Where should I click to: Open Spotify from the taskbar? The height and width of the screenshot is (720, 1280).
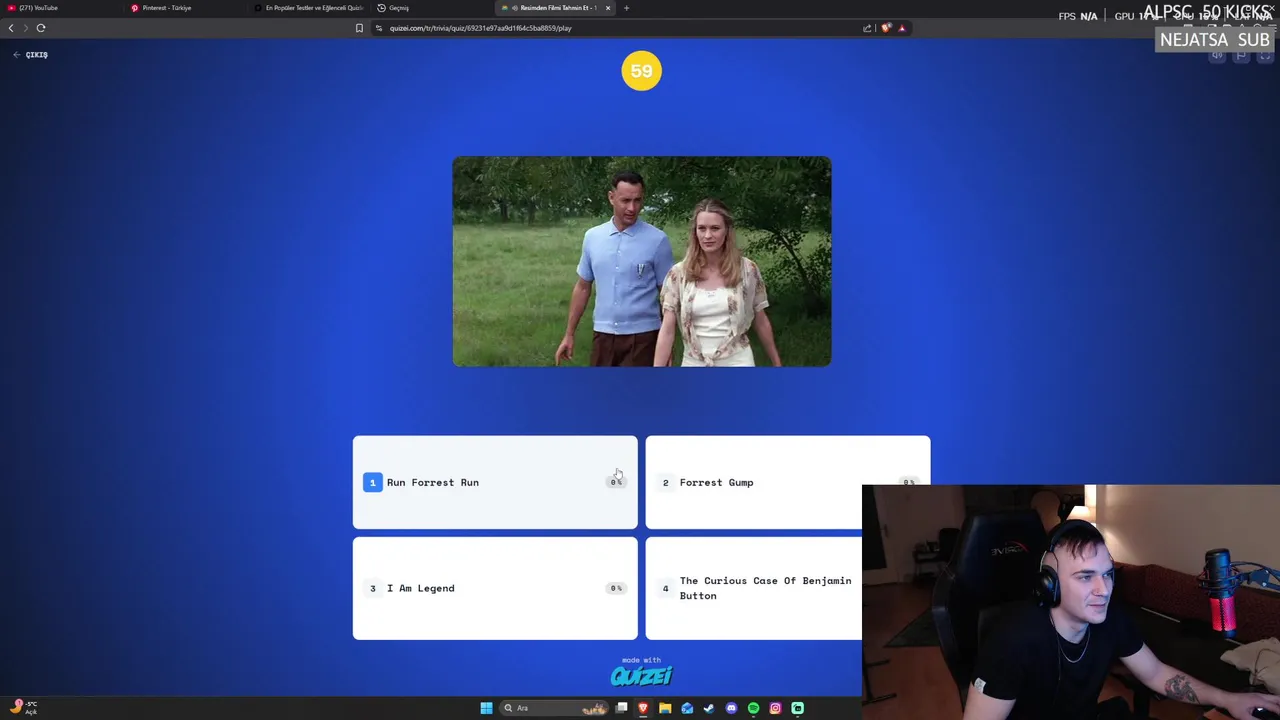click(753, 708)
